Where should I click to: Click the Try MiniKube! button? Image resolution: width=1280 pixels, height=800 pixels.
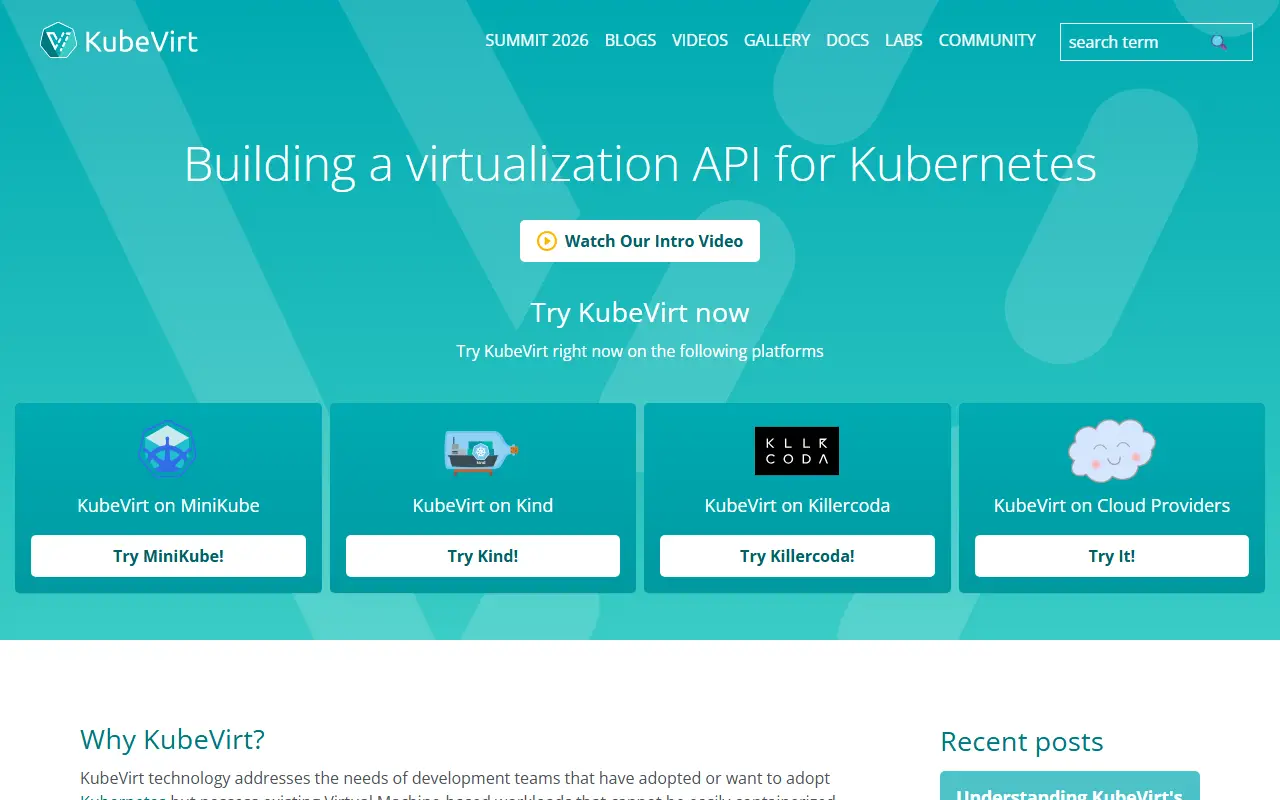(168, 556)
